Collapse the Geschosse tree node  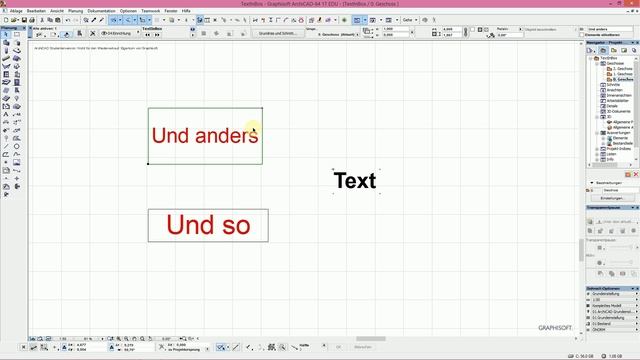coord(597,63)
